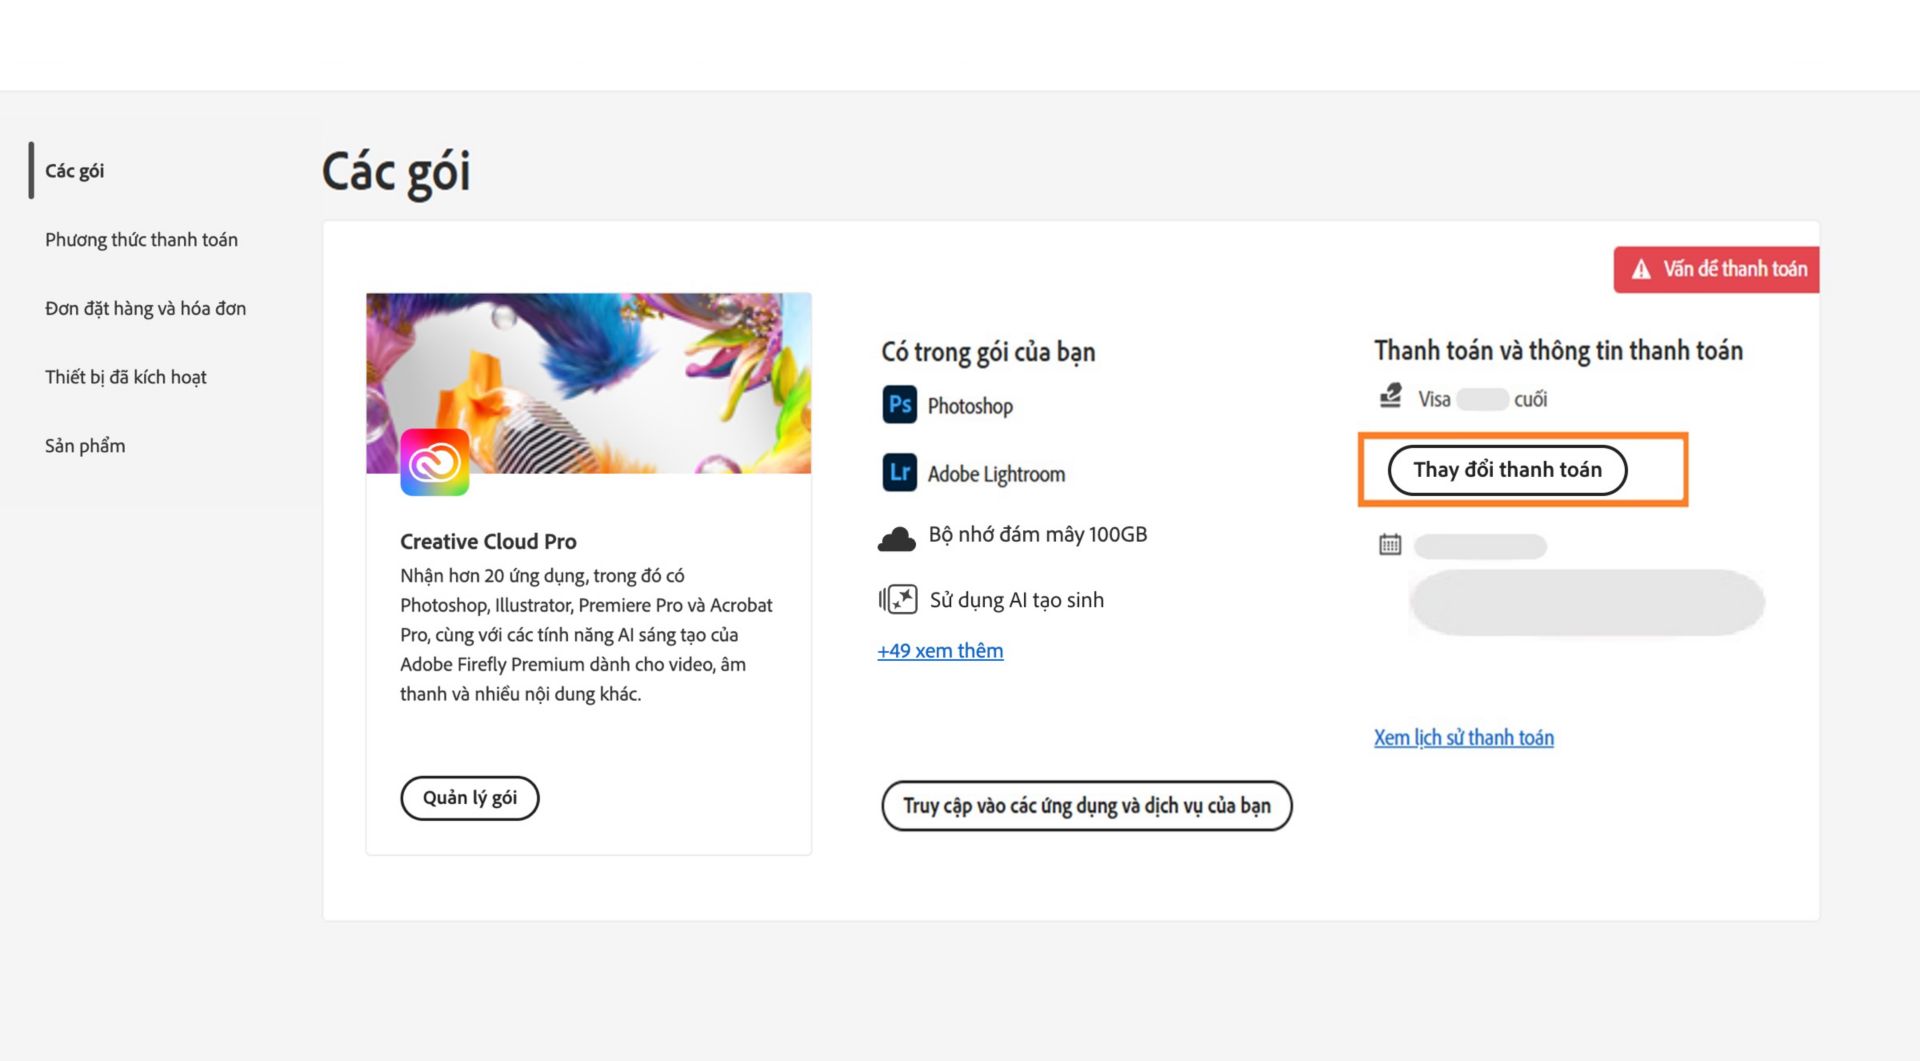This screenshot has width=1920, height=1061.
Task: Click the Adobe Lightroom Lr icon
Action: 899,473
